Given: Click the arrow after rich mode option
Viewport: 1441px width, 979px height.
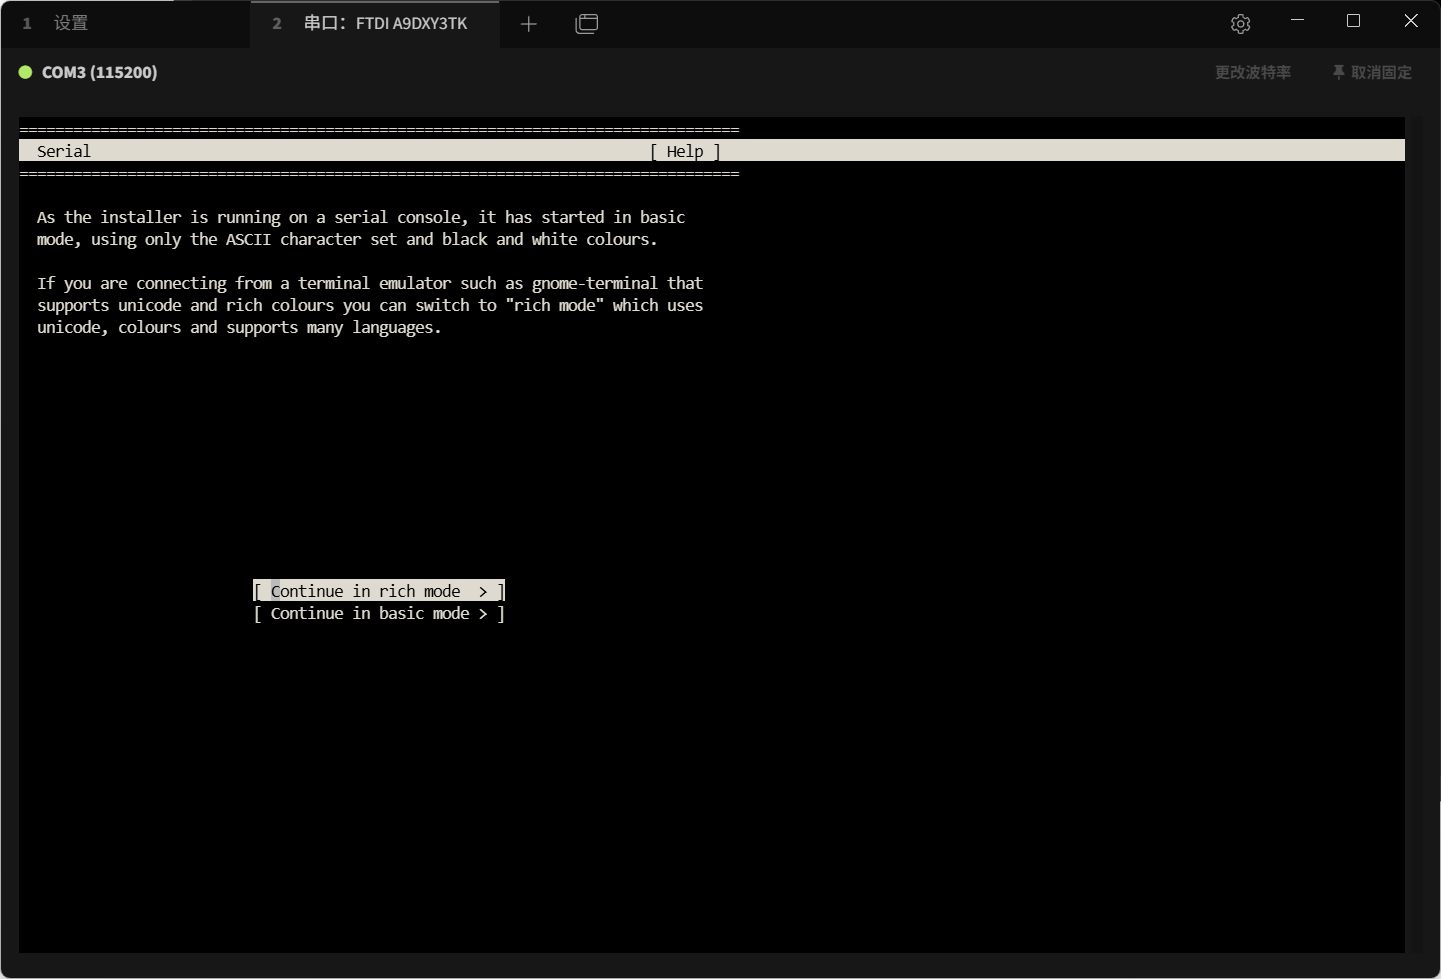Looking at the screenshot, I should pyautogui.click(x=483, y=591).
